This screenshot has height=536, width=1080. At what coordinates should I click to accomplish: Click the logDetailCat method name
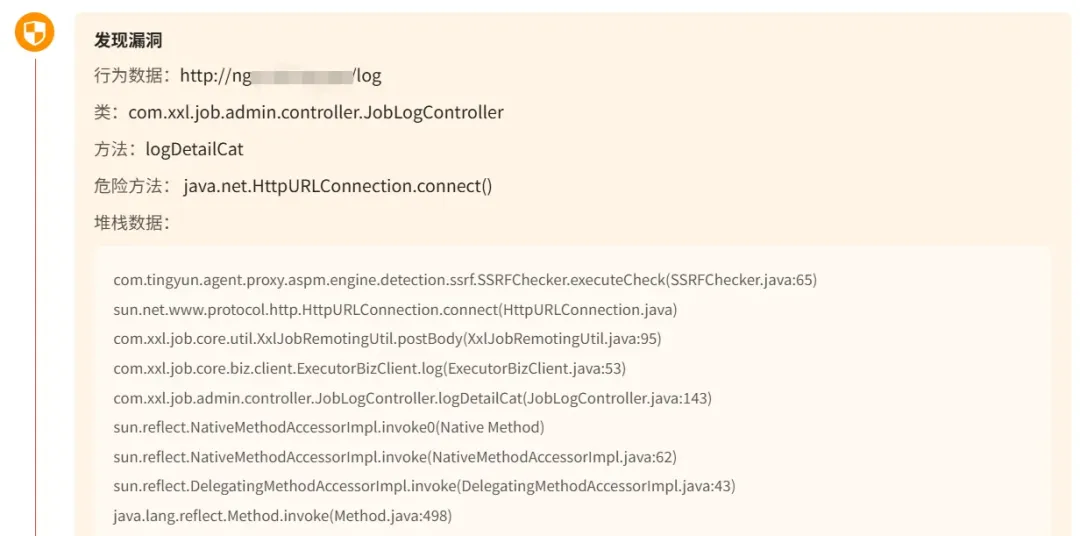(194, 149)
